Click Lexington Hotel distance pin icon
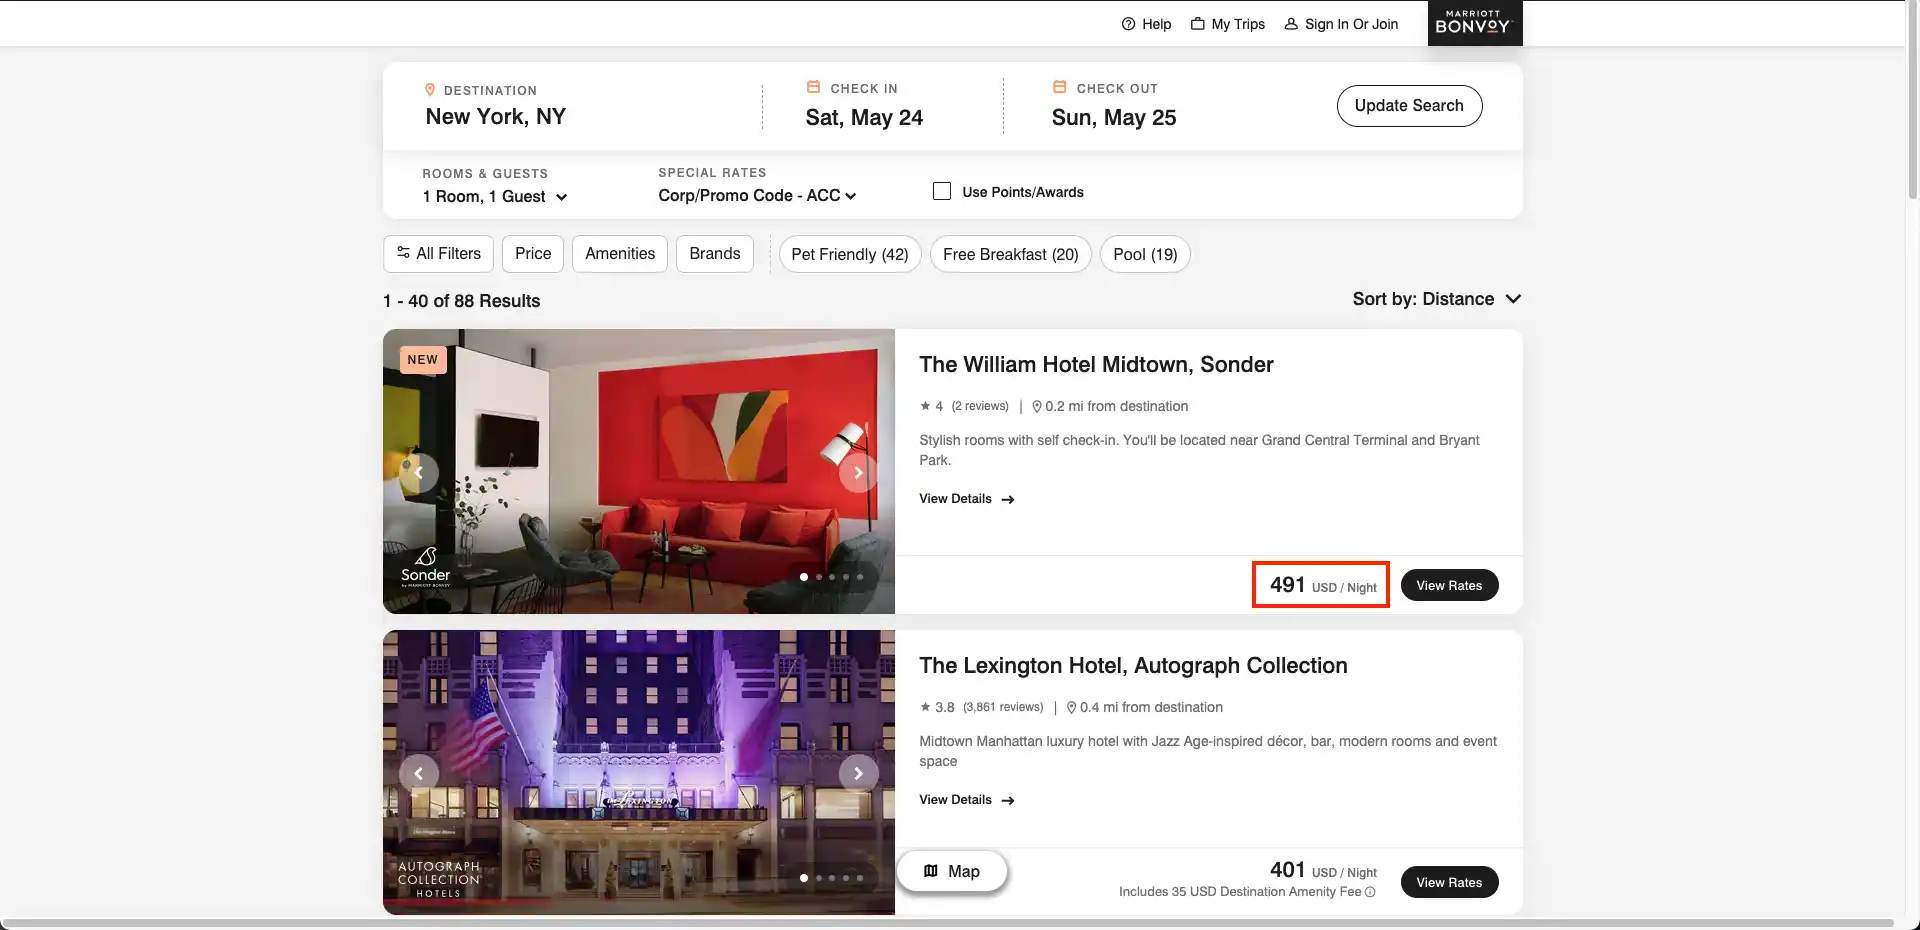Image resolution: width=1920 pixels, height=930 pixels. tap(1071, 707)
